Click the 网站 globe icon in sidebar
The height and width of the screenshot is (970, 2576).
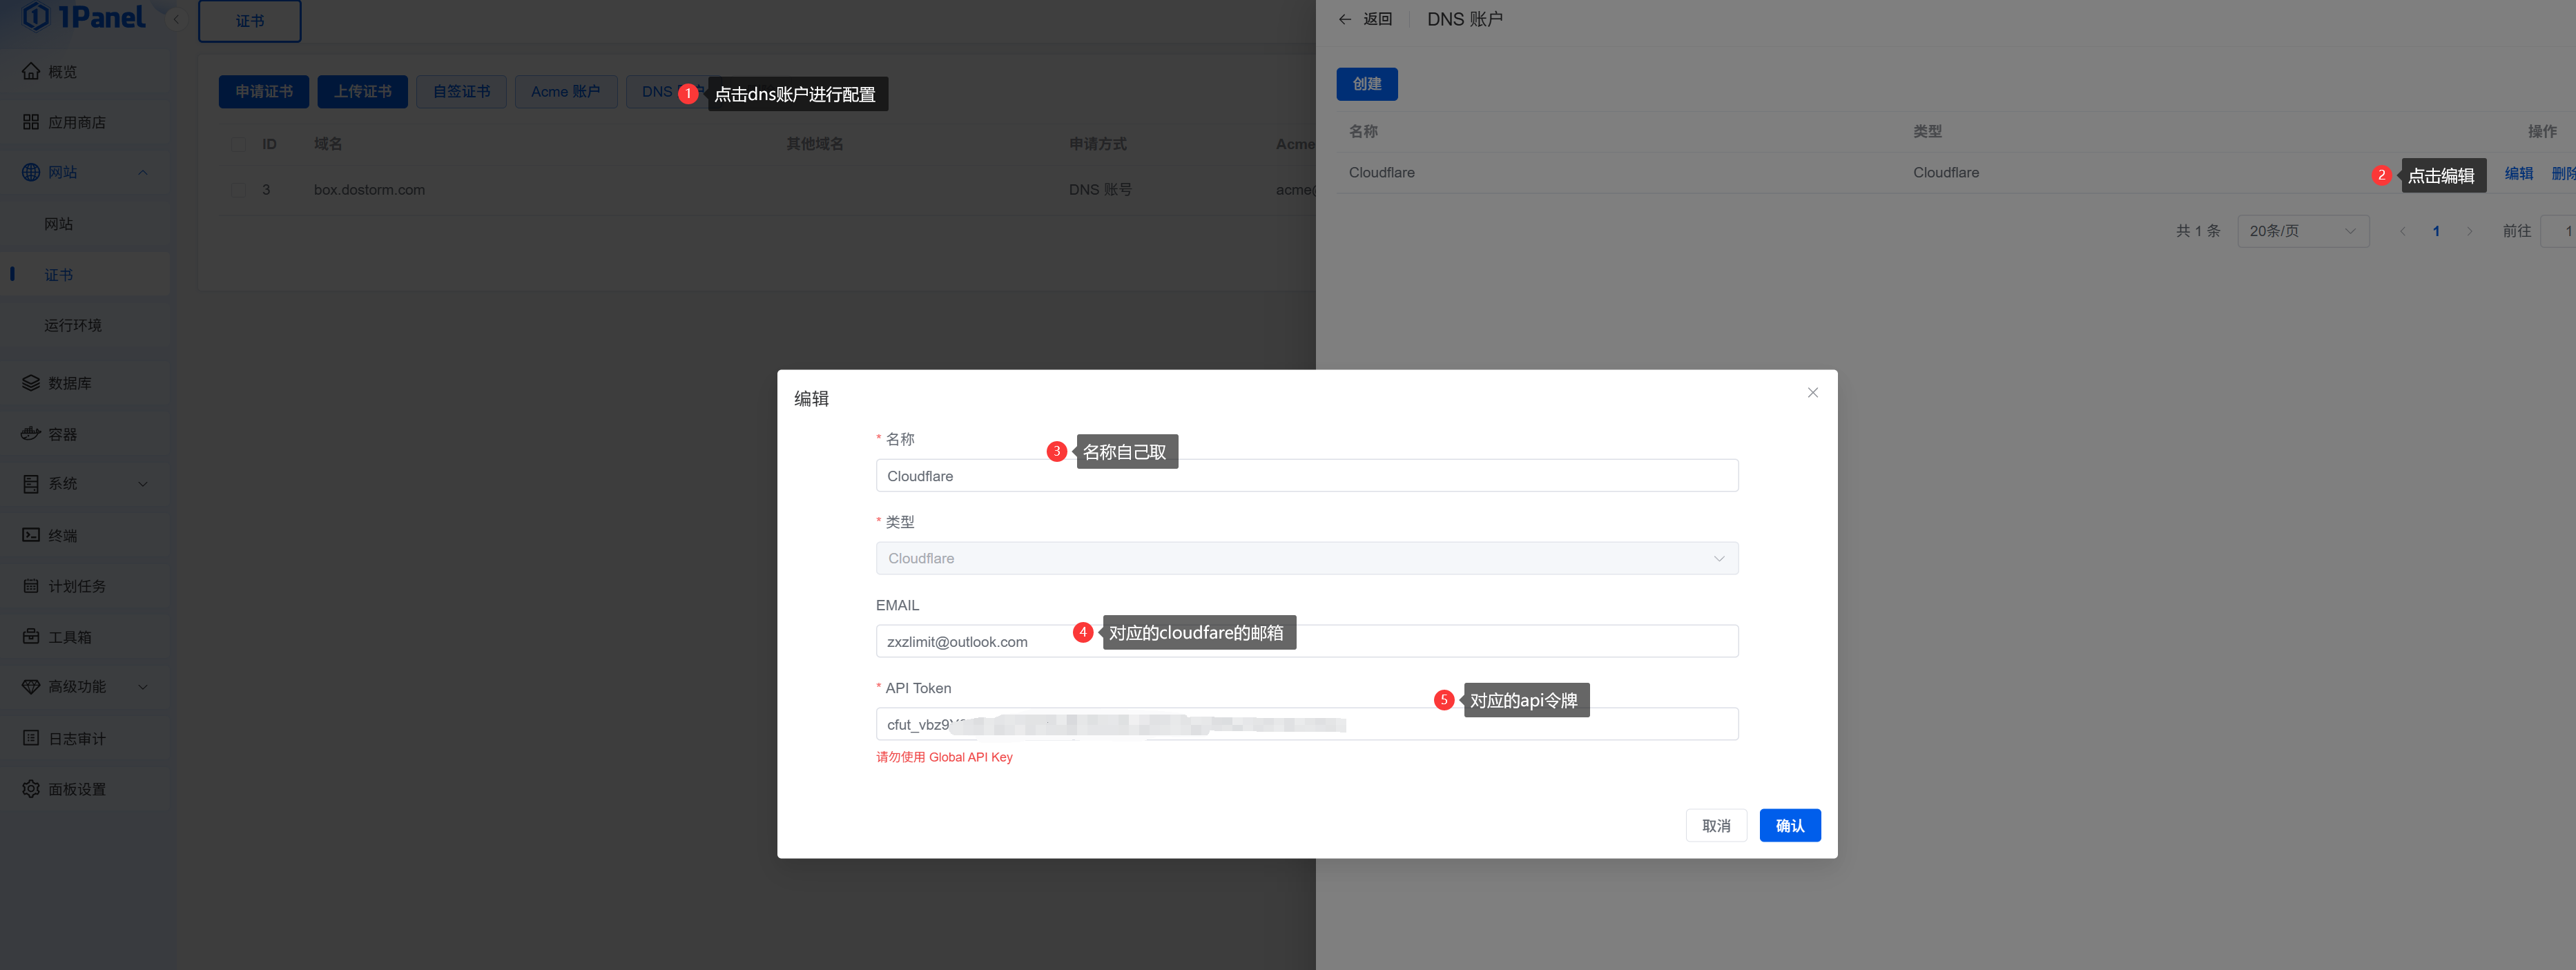coord(31,172)
